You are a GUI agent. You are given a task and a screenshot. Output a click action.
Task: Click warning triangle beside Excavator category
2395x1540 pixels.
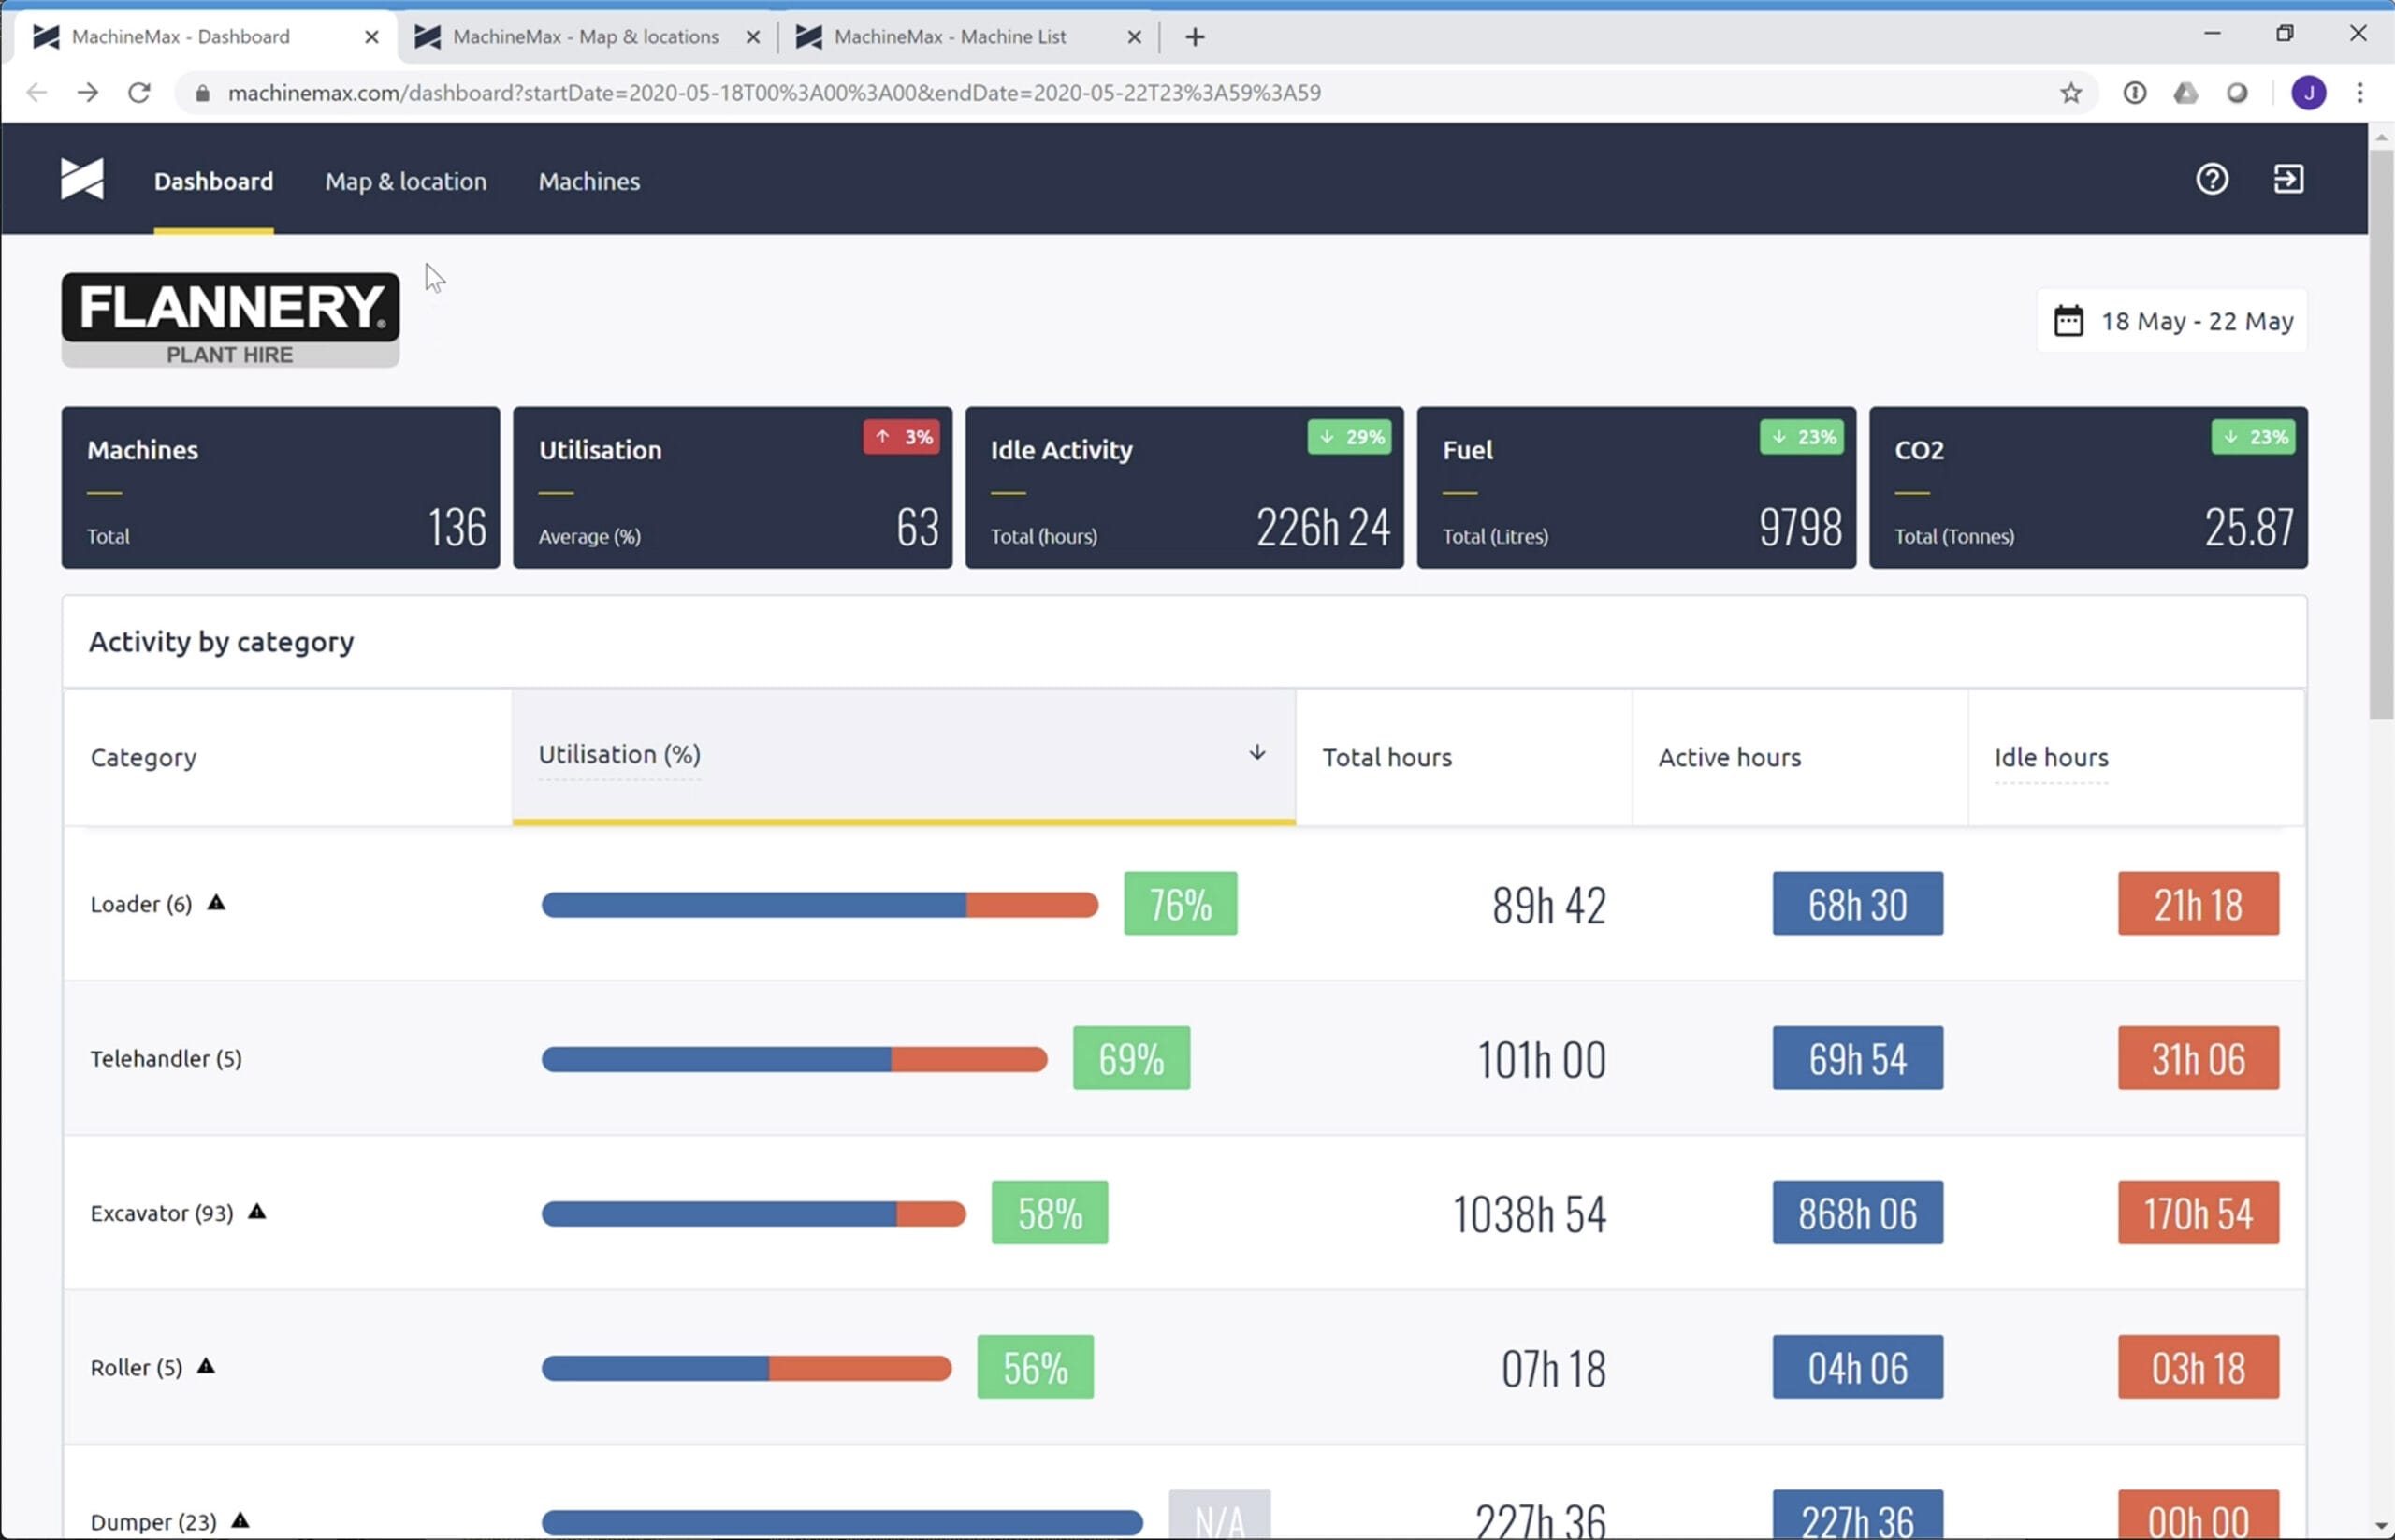[257, 1212]
